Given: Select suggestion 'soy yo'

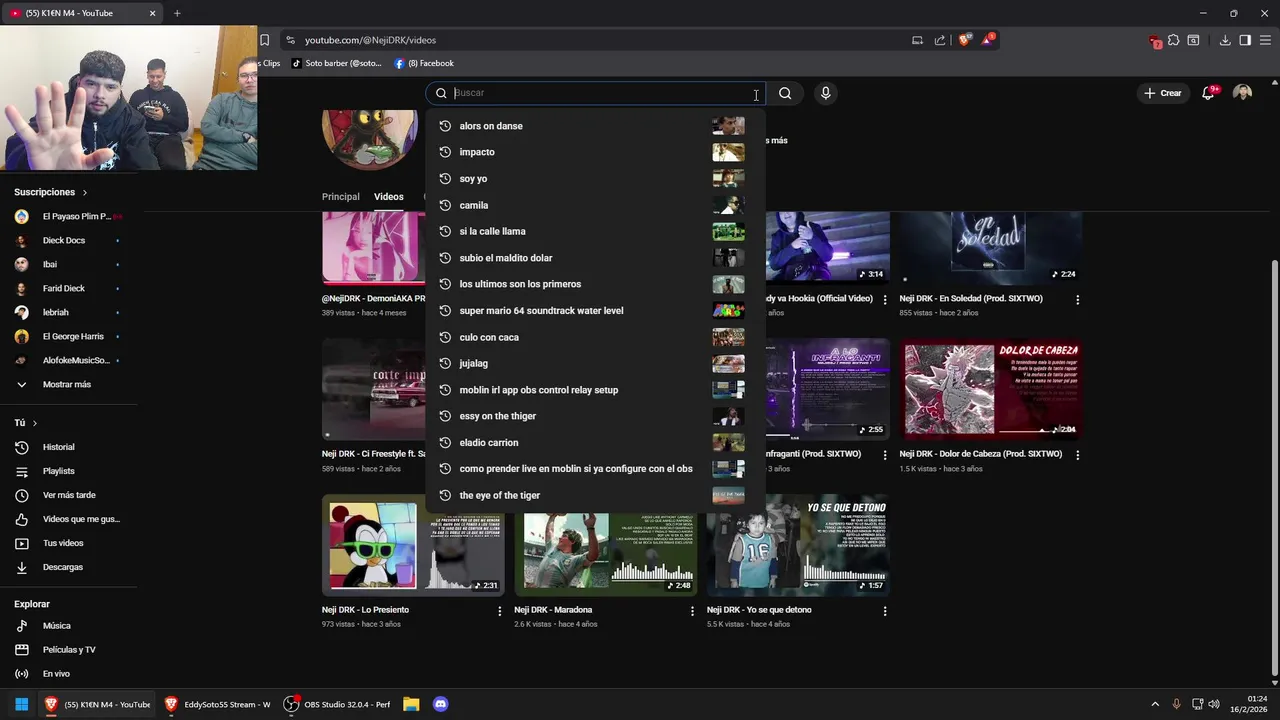Looking at the screenshot, I should (595, 179).
